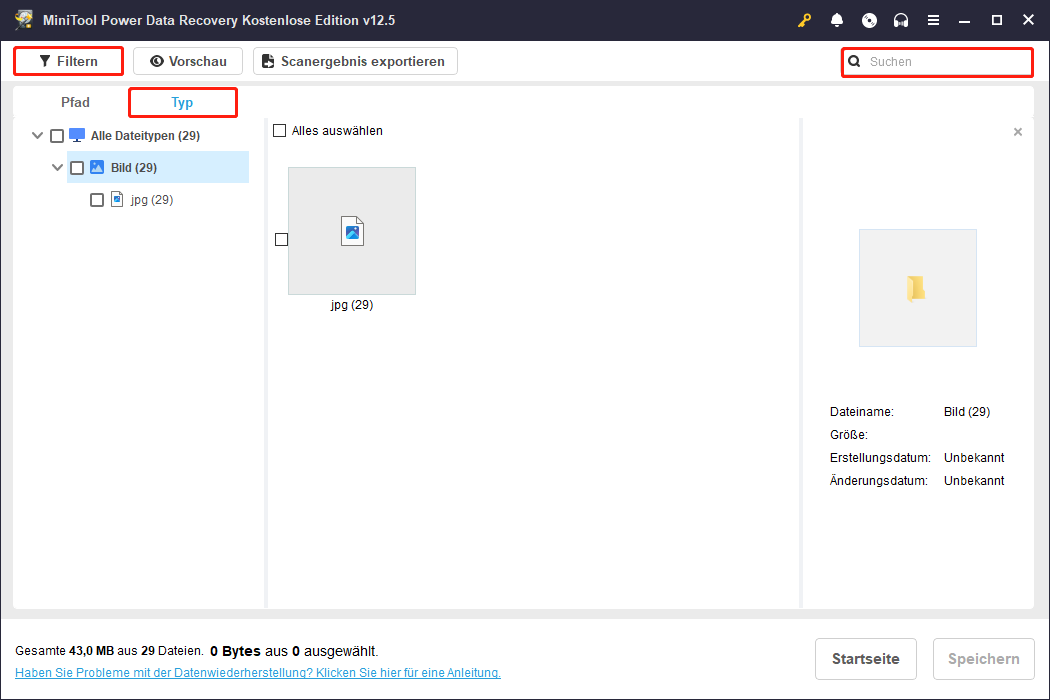
Task: Open the Datenwiederherstellung Anleitung help link
Action: tap(258, 673)
